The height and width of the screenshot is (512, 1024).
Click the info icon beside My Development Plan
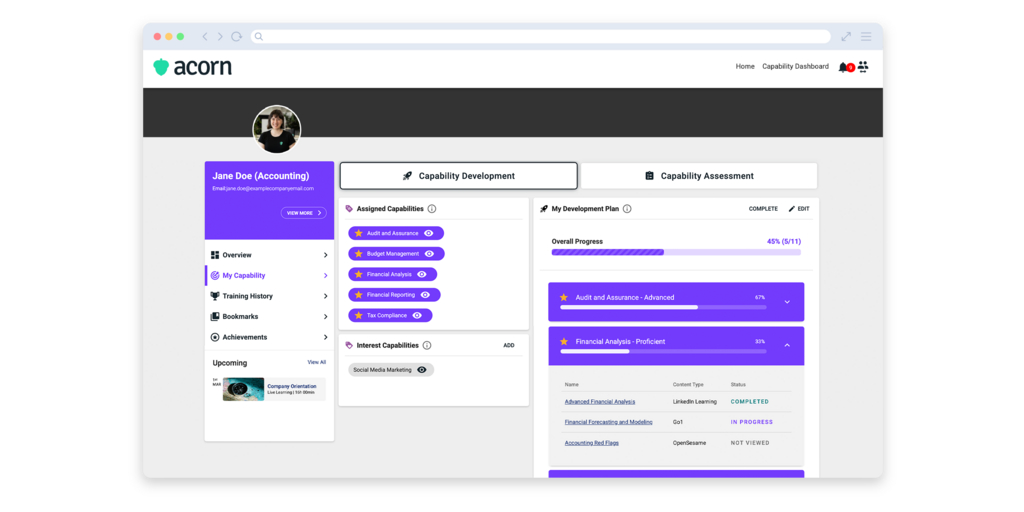point(627,209)
